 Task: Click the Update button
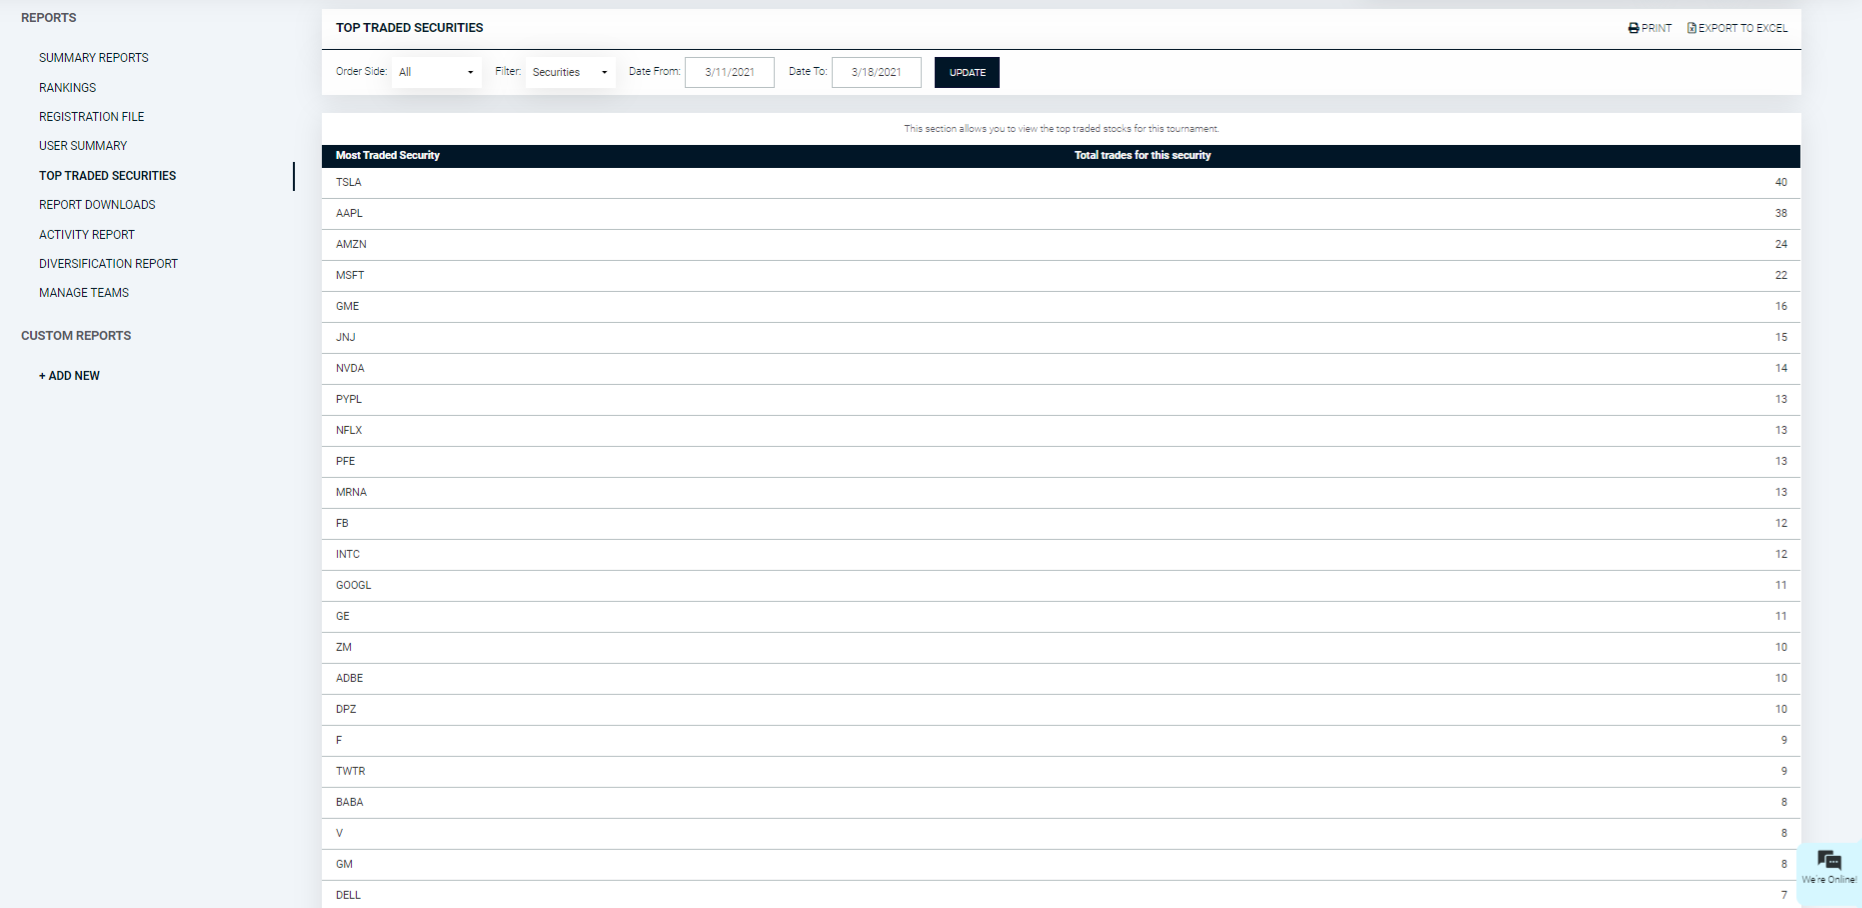[x=967, y=72]
